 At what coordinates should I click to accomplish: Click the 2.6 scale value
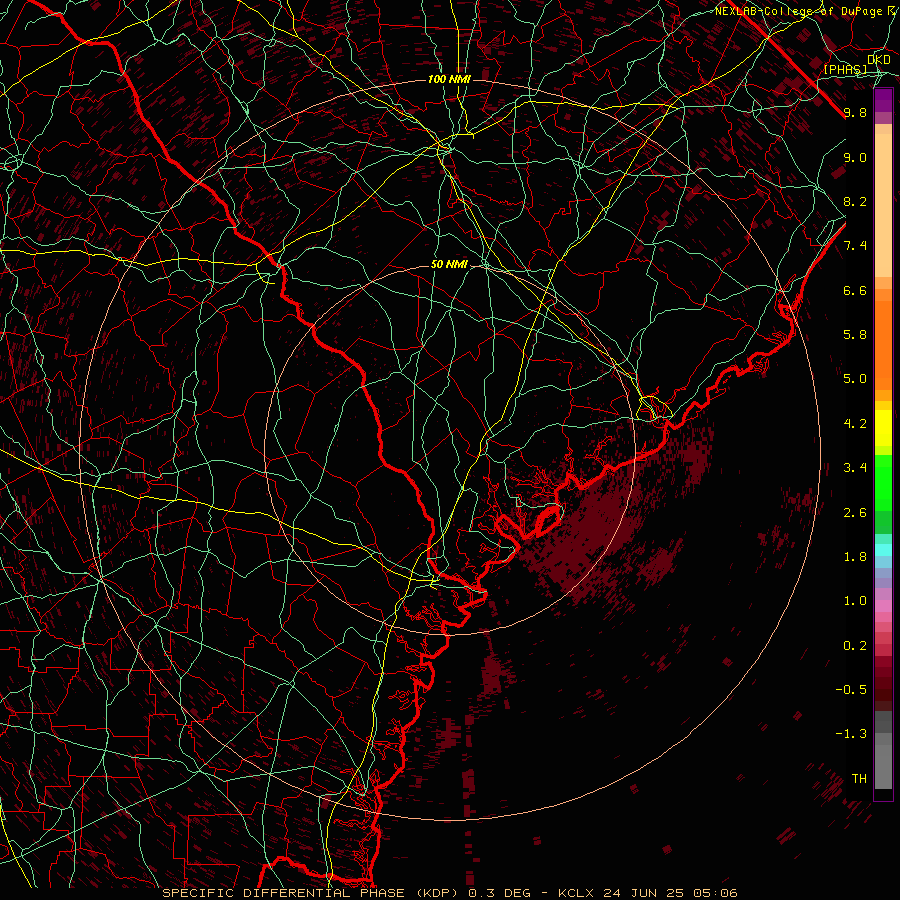855,513
